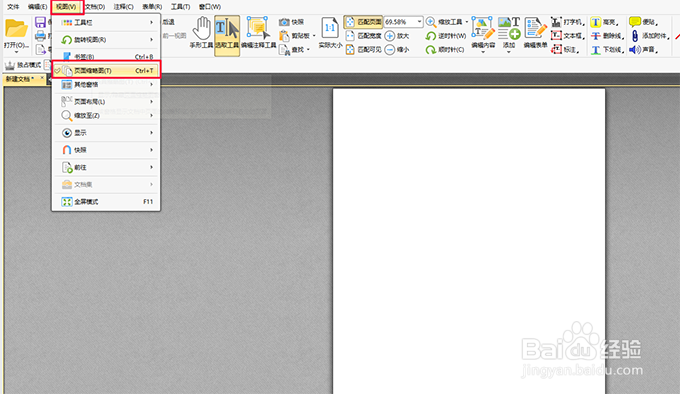Click the Find icon (查找)
The image size is (680, 394).
(x=284, y=50)
